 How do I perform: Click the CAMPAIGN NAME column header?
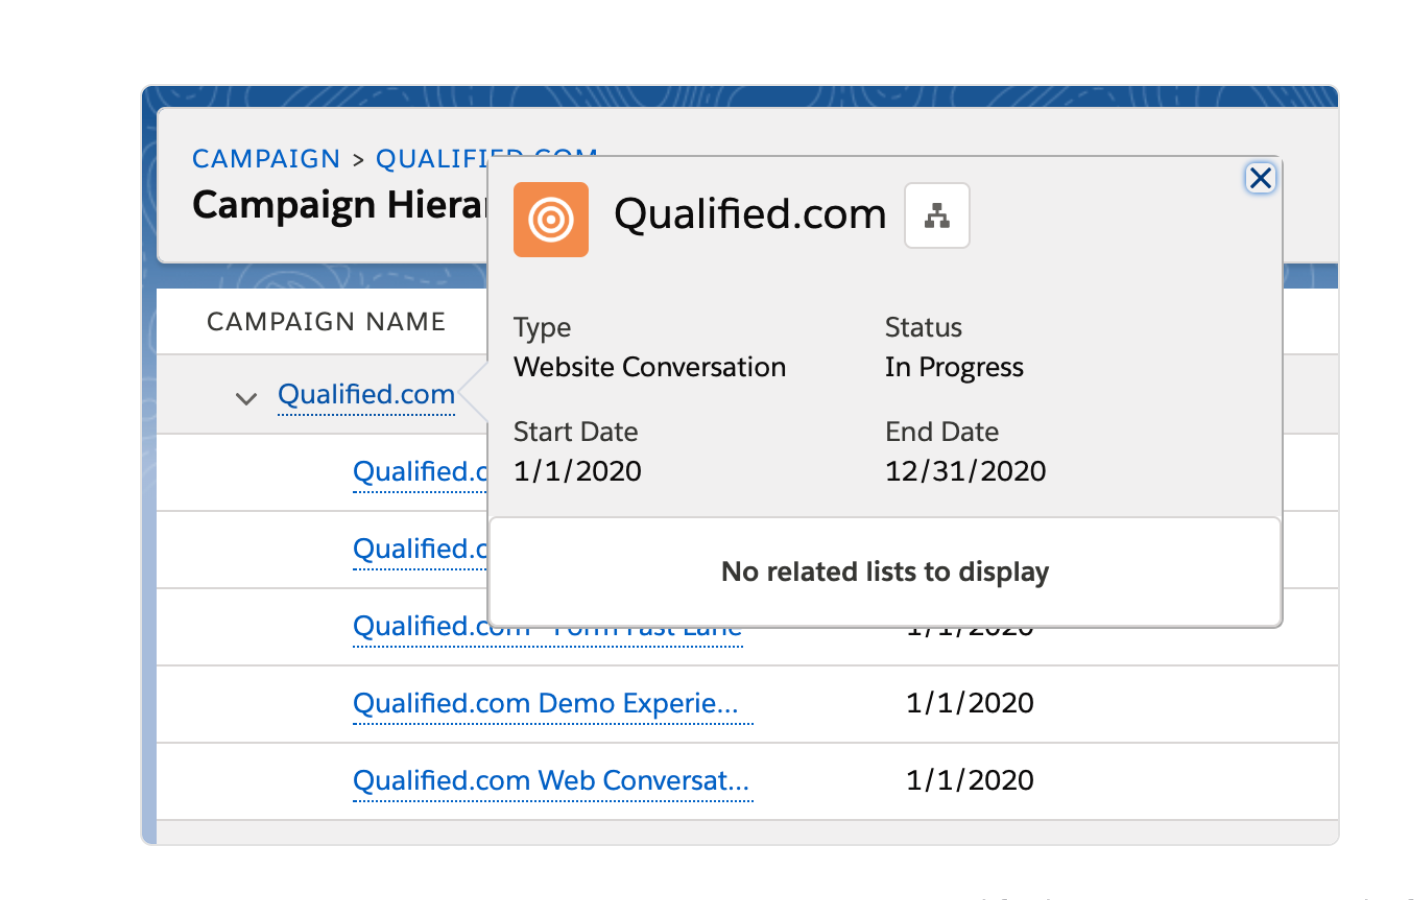326,321
